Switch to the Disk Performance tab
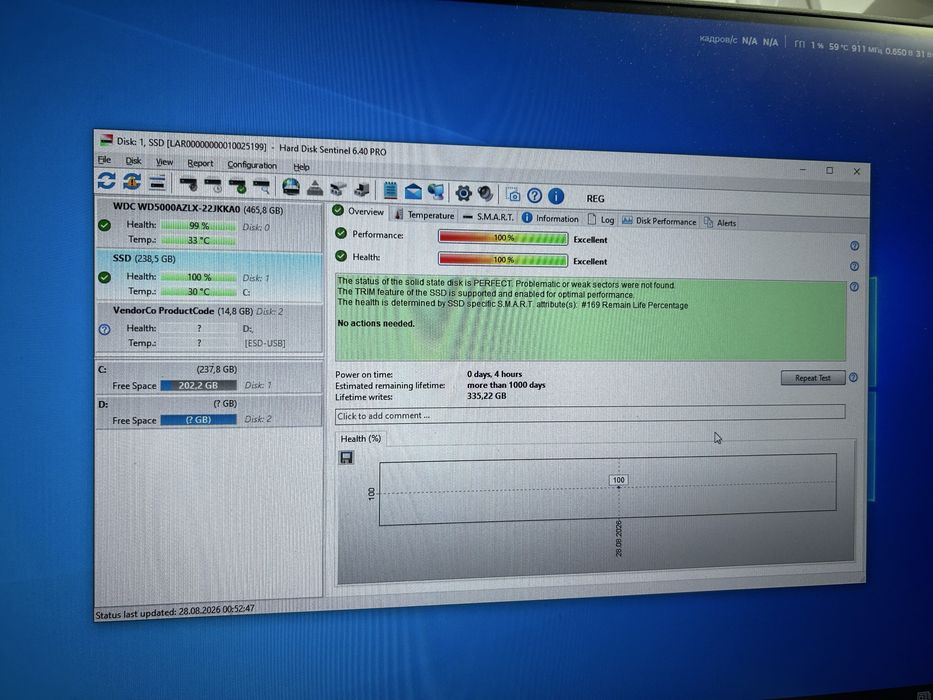 pyautogui.click(x=659, y=221)
